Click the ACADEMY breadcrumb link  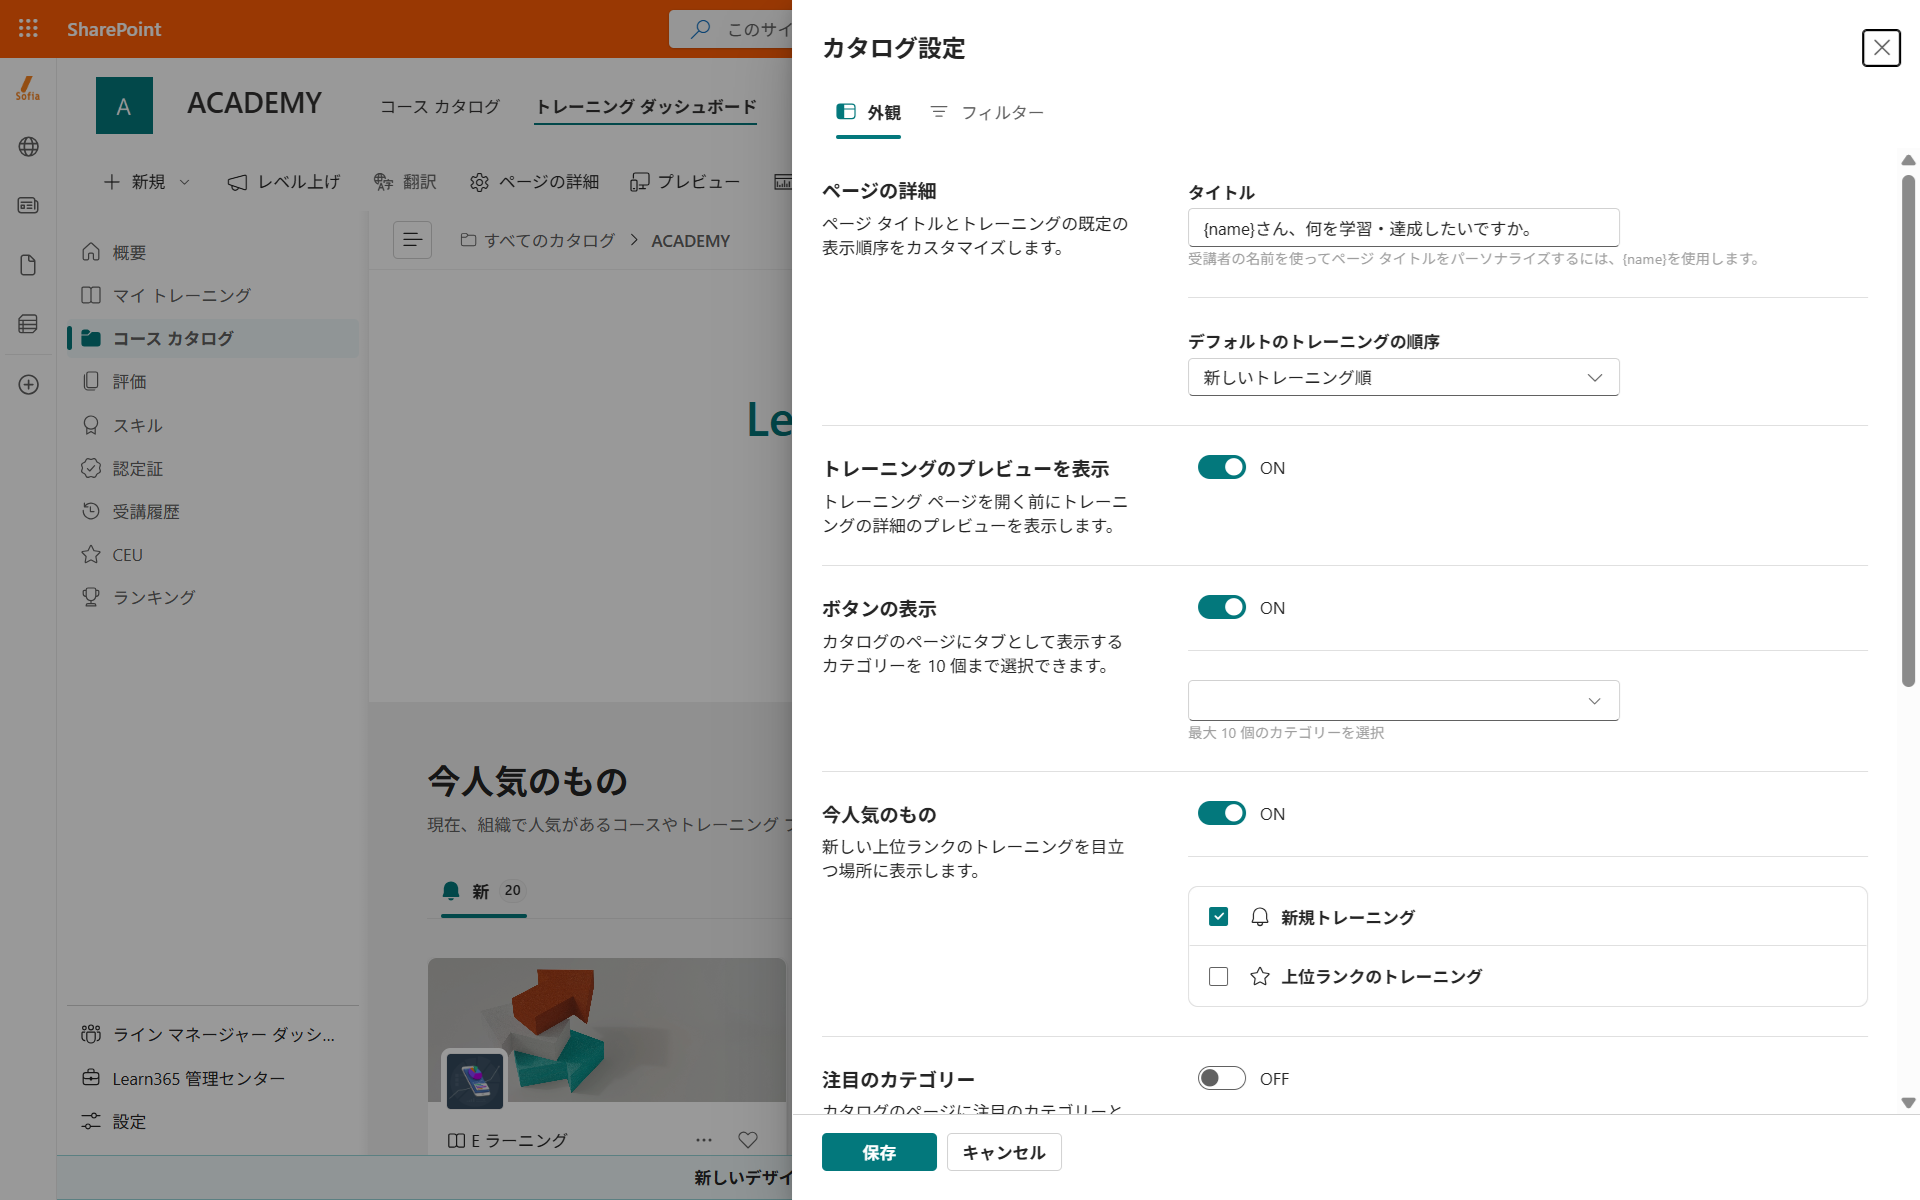click(691, 240)
